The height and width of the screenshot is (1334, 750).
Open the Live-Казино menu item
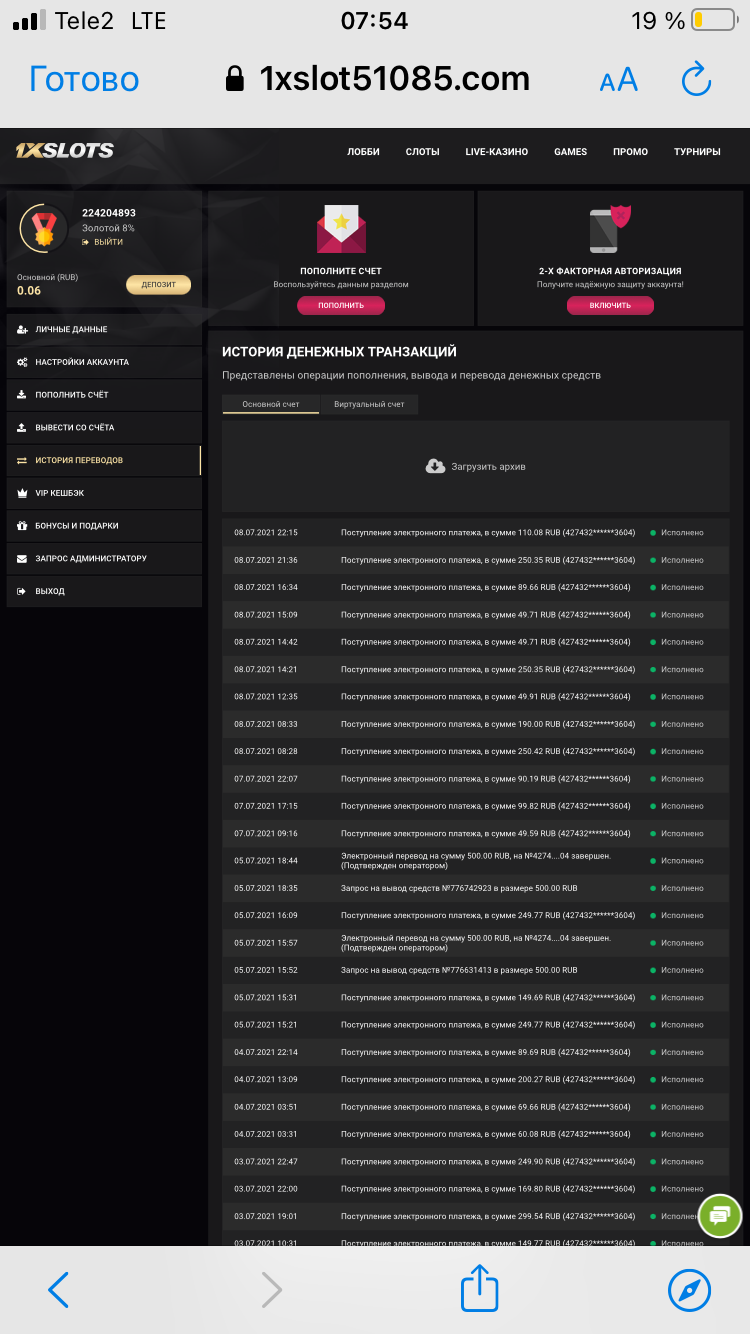[496, 152]
